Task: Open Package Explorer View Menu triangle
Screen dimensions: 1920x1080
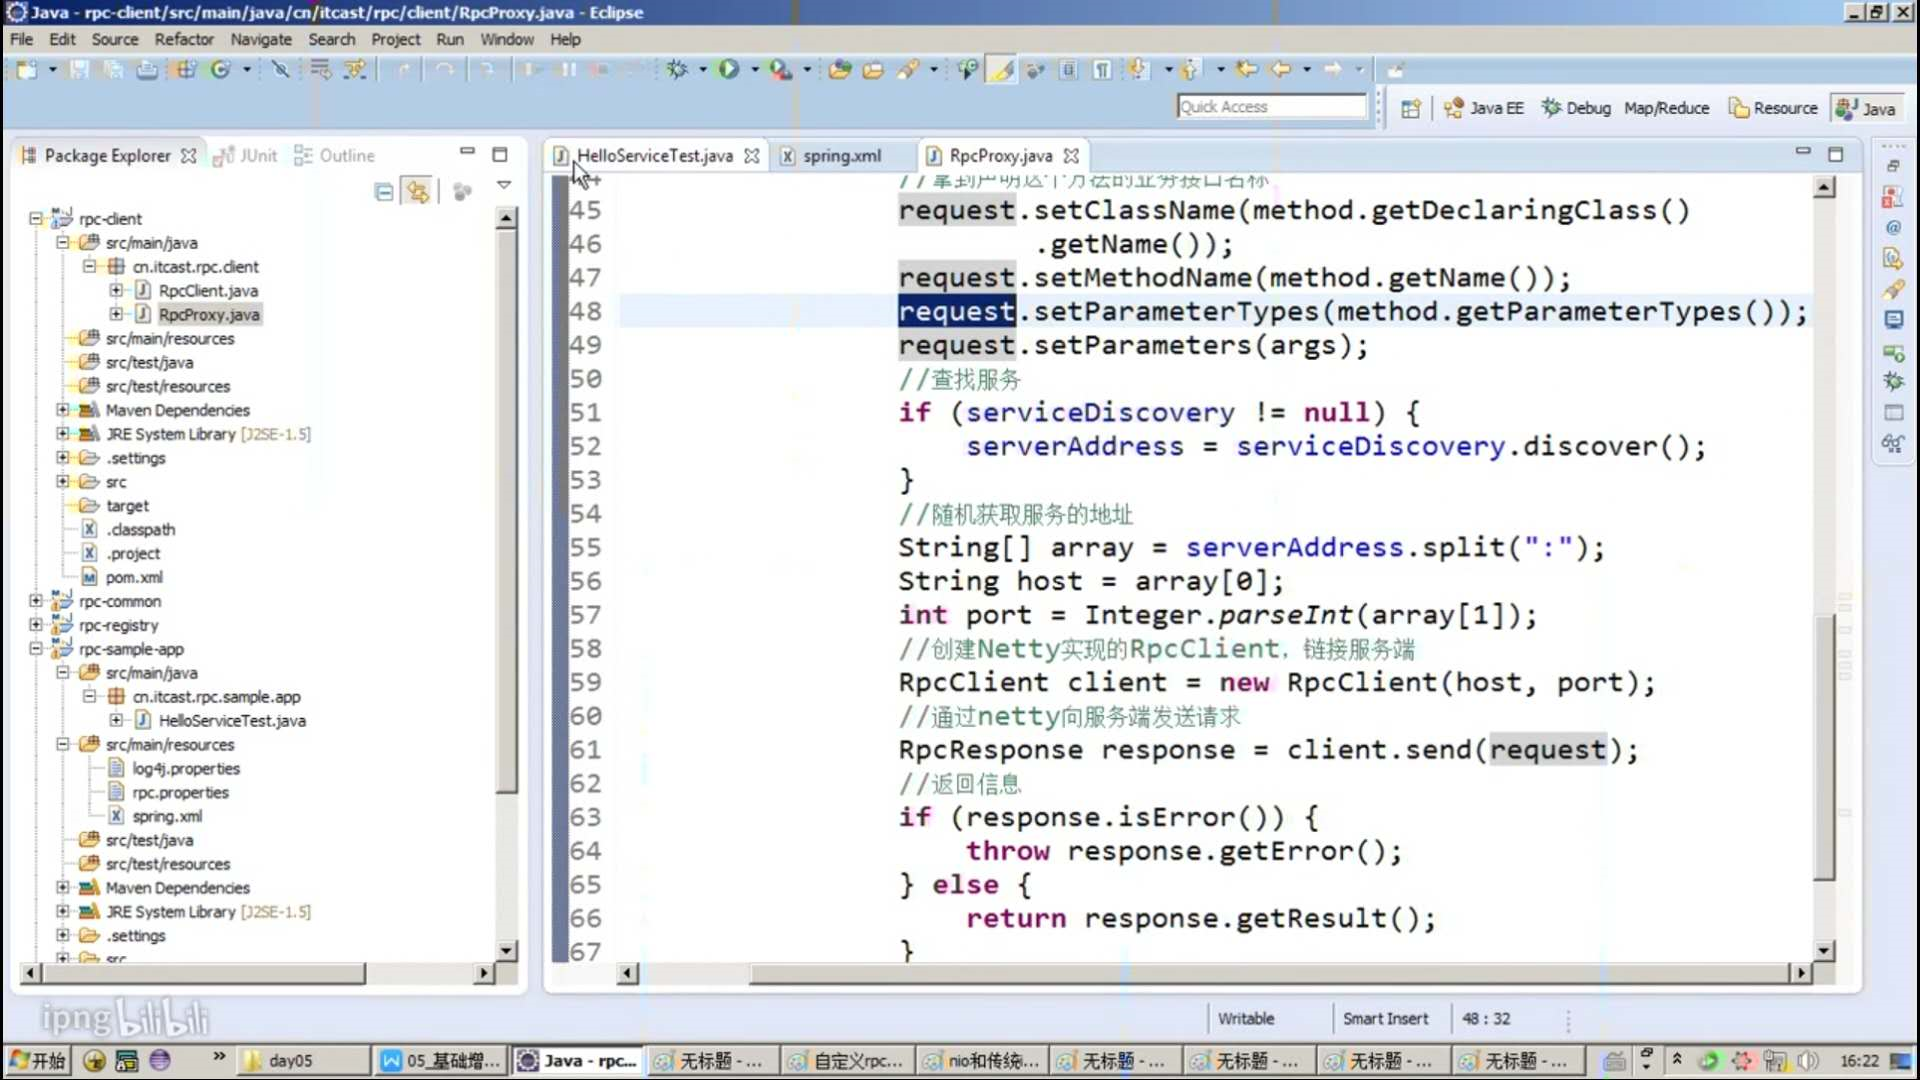Action: pos(504,185)
